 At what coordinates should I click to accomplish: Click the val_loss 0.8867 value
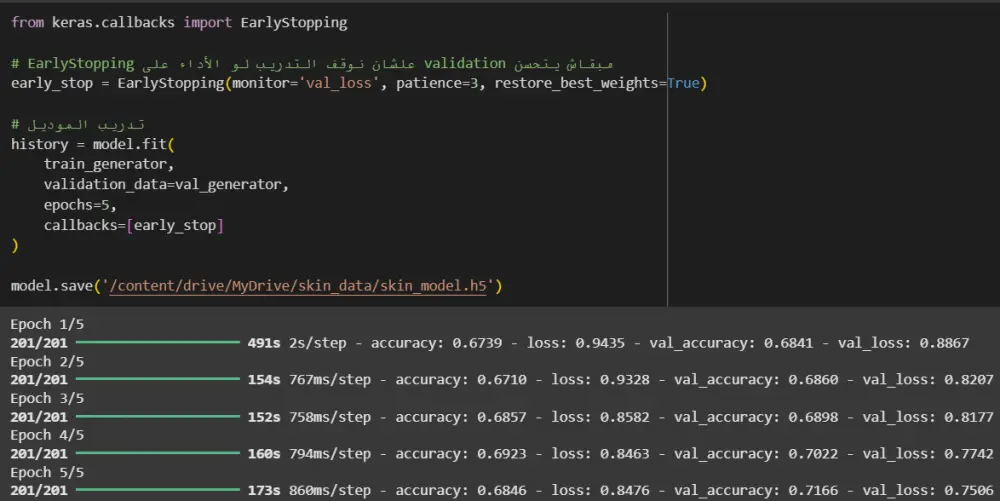pos(944,343)
